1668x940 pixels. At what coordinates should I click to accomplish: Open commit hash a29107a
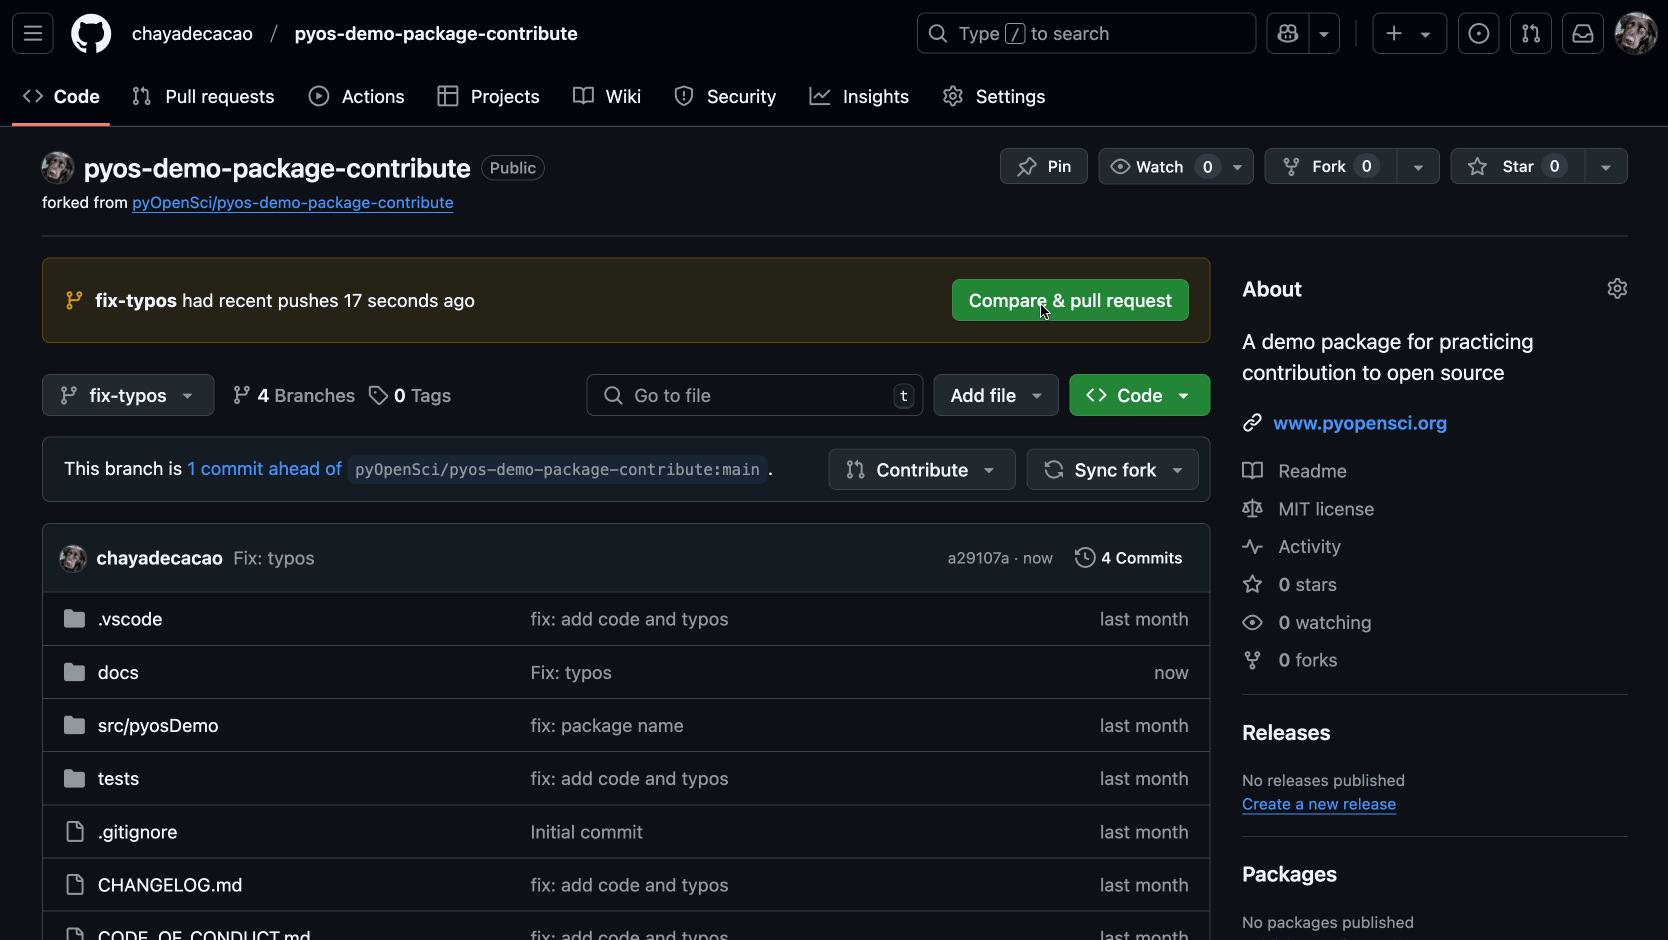pyautogui.click(x=978, y=559)
